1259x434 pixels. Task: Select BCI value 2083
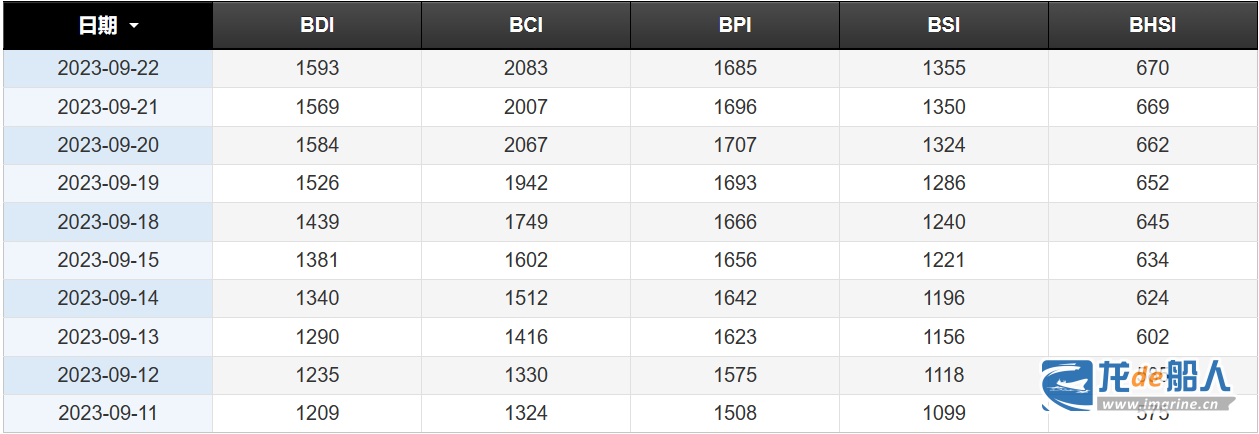[x=526, y=69]
